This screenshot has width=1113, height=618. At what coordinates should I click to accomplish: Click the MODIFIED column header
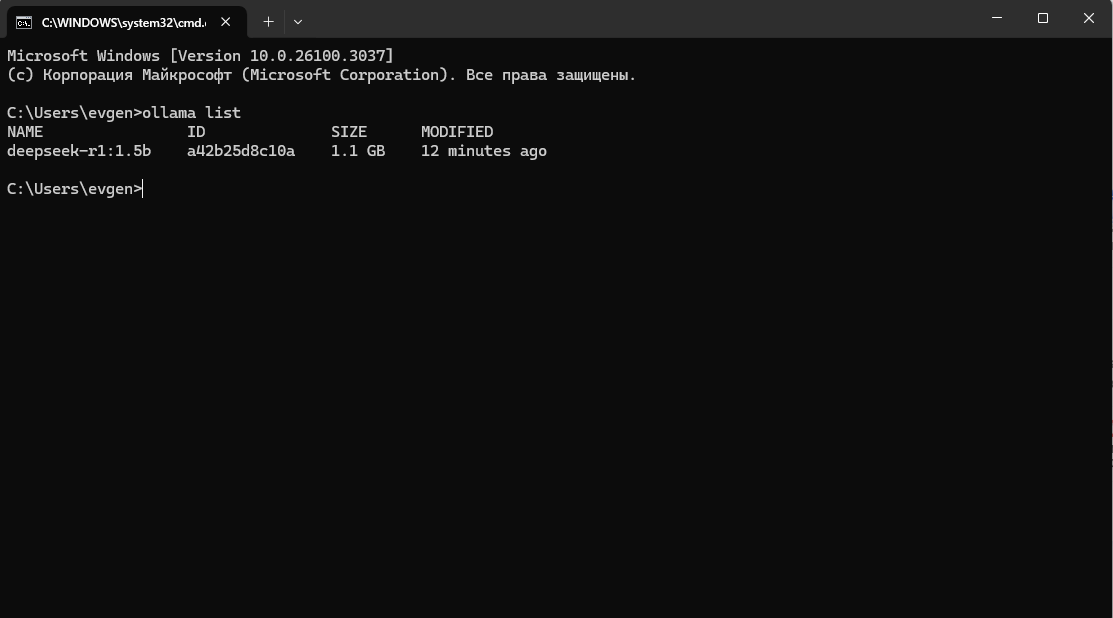point(456,132)
